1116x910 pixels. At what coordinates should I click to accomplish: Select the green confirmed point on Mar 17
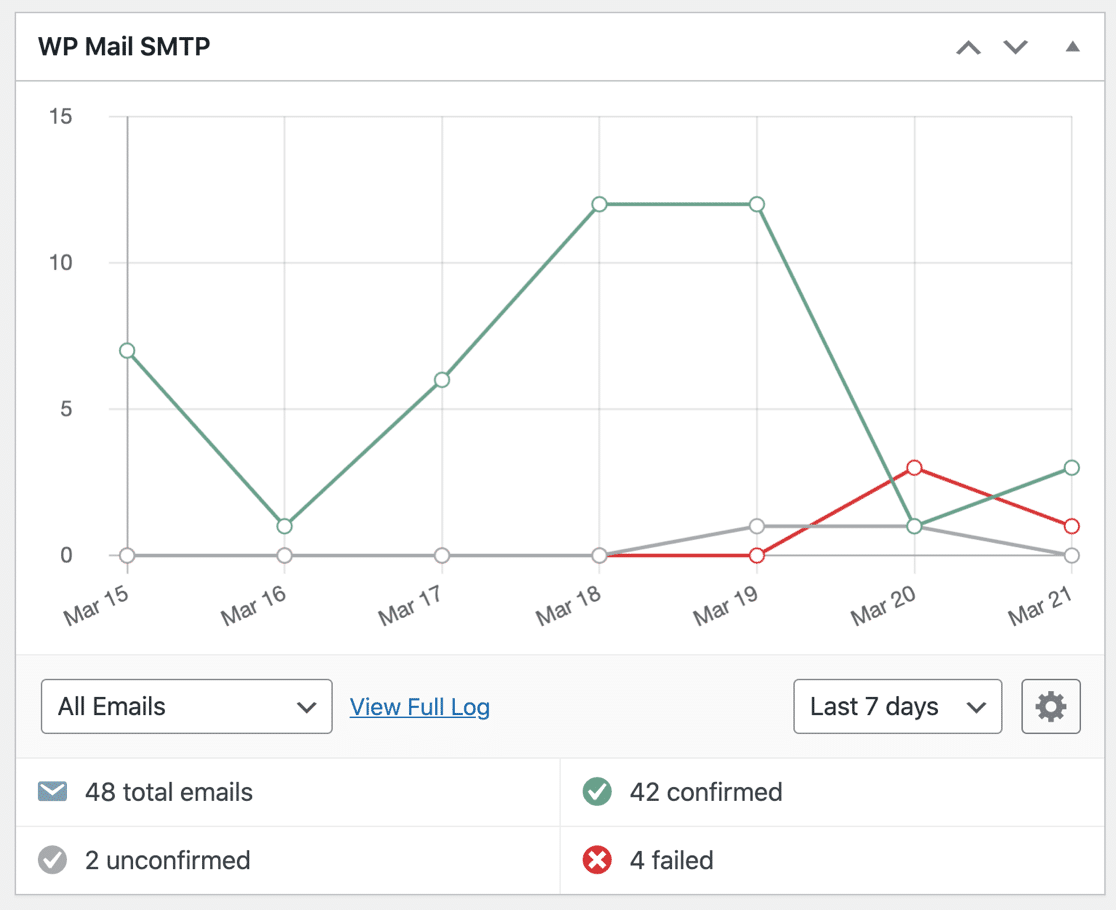tap(442, 380)
